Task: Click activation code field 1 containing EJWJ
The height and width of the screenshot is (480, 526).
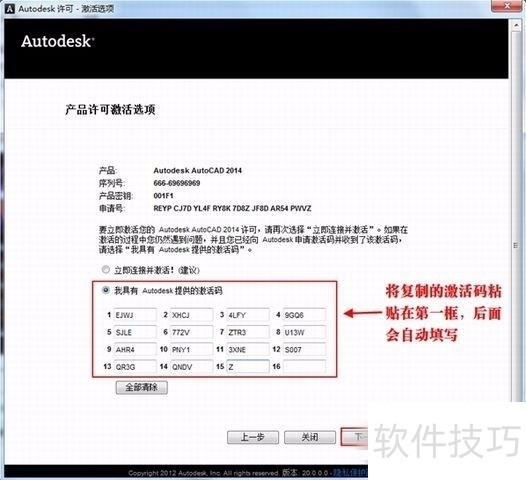Action: pos(135,315)
